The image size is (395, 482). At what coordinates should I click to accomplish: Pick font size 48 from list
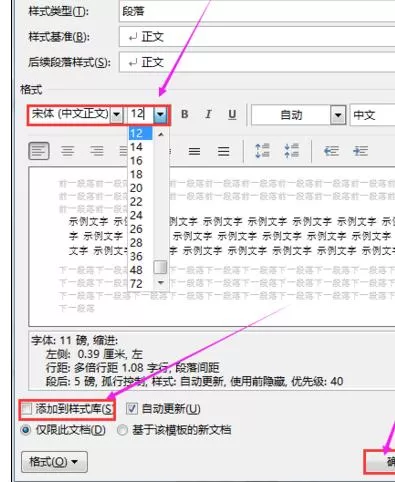[x=140, y=270]
